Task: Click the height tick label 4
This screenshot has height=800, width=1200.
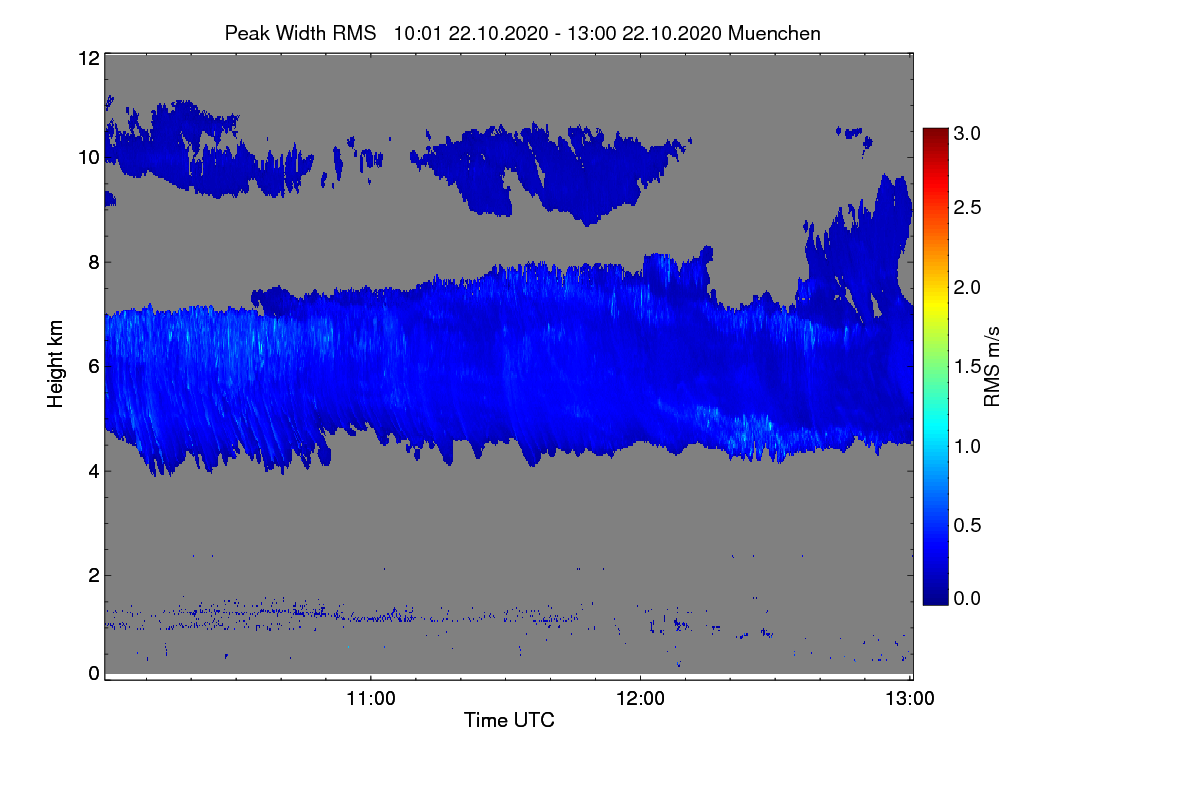Action: click(x=94, y=471)
